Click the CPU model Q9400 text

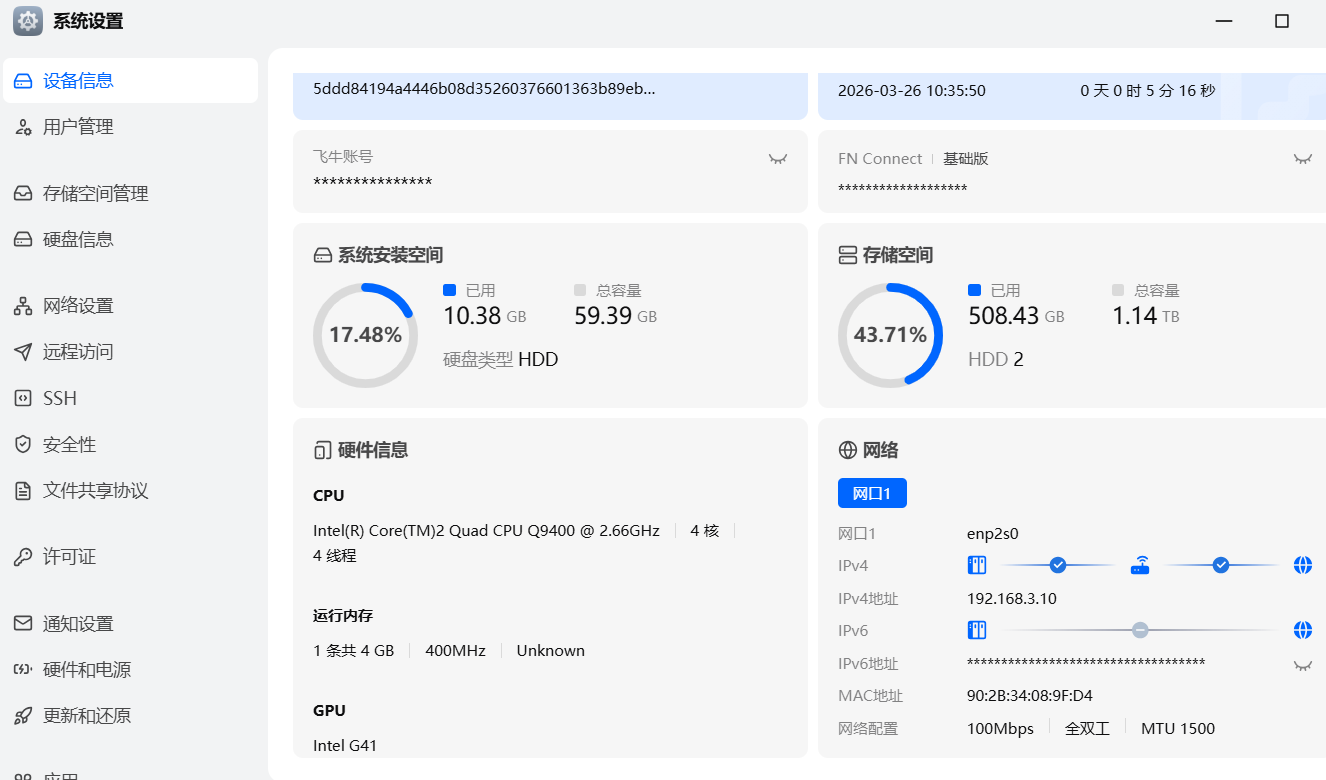coord(486,531)
